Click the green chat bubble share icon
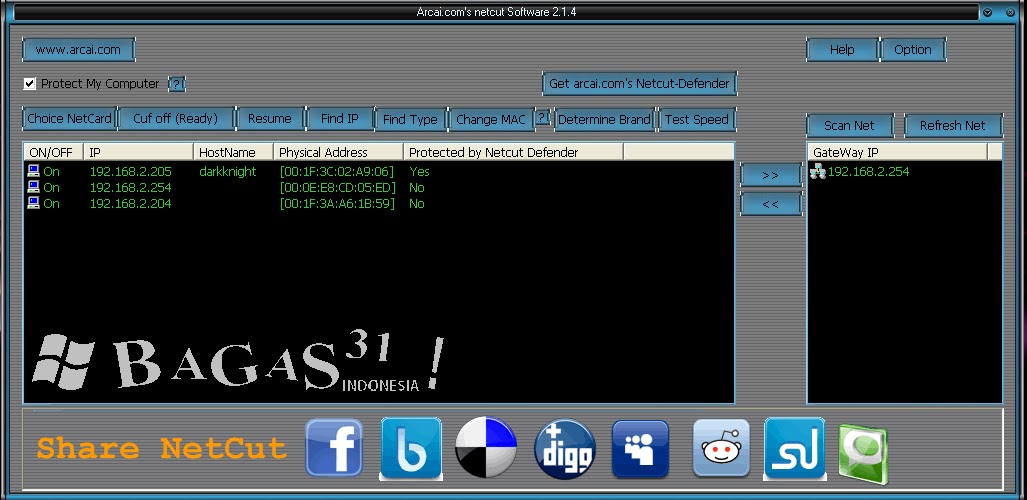This screenshot has width=1027, height=500. [863, 454]
